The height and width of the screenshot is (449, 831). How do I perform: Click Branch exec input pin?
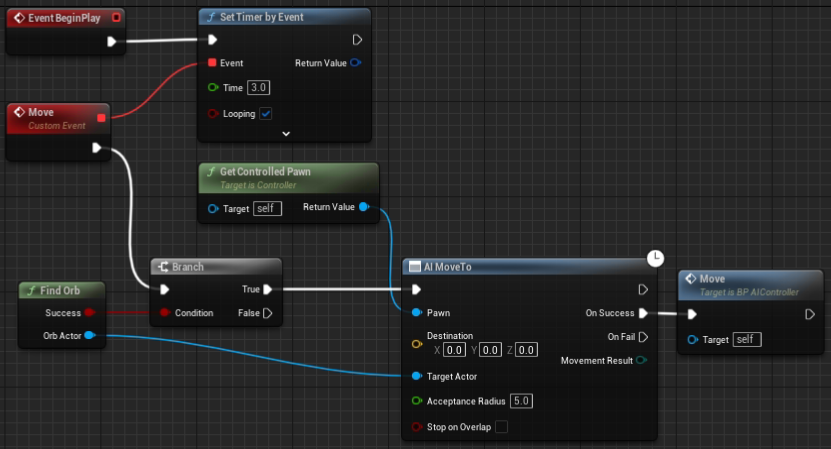pyautogui.click(x=164, y=289)
